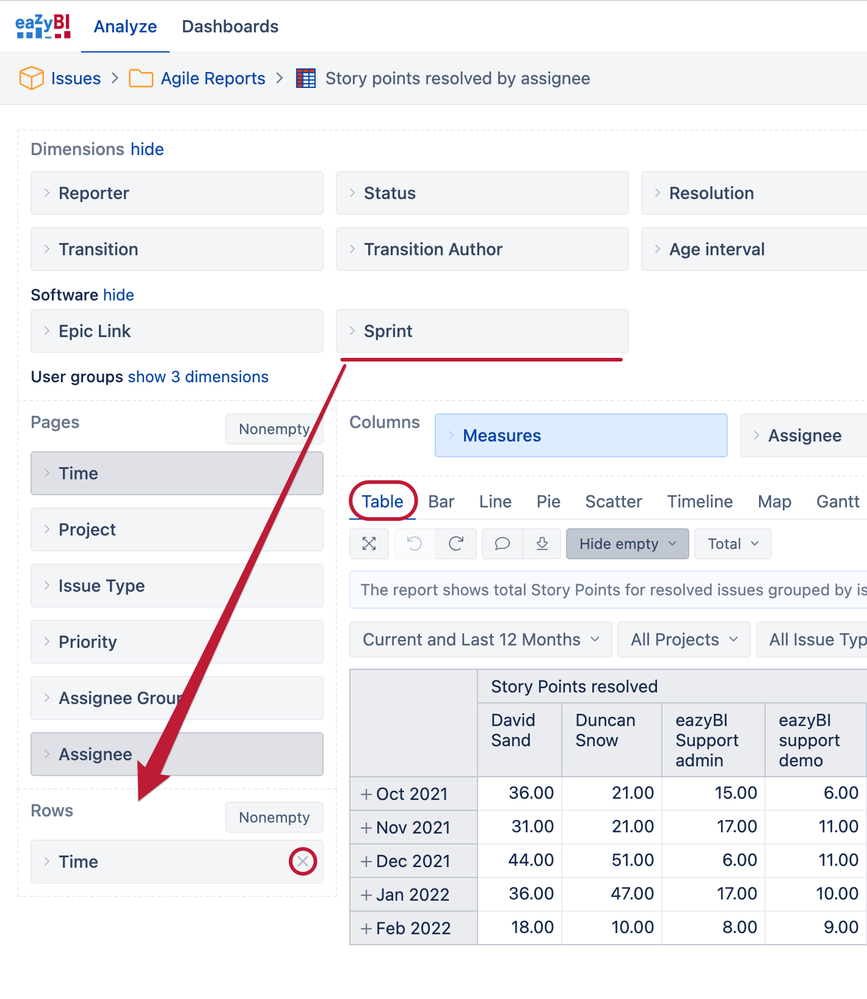Maximize the report with fullscreen icon
Screen dimensions: 867x999
click(x=369, y=543)
